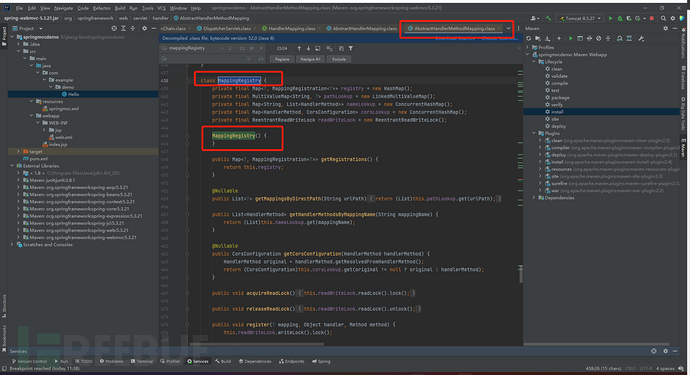Viewport: 690px width, 375px height.
Task: Toggle regex option in find bar
Action: click(261, 48)
